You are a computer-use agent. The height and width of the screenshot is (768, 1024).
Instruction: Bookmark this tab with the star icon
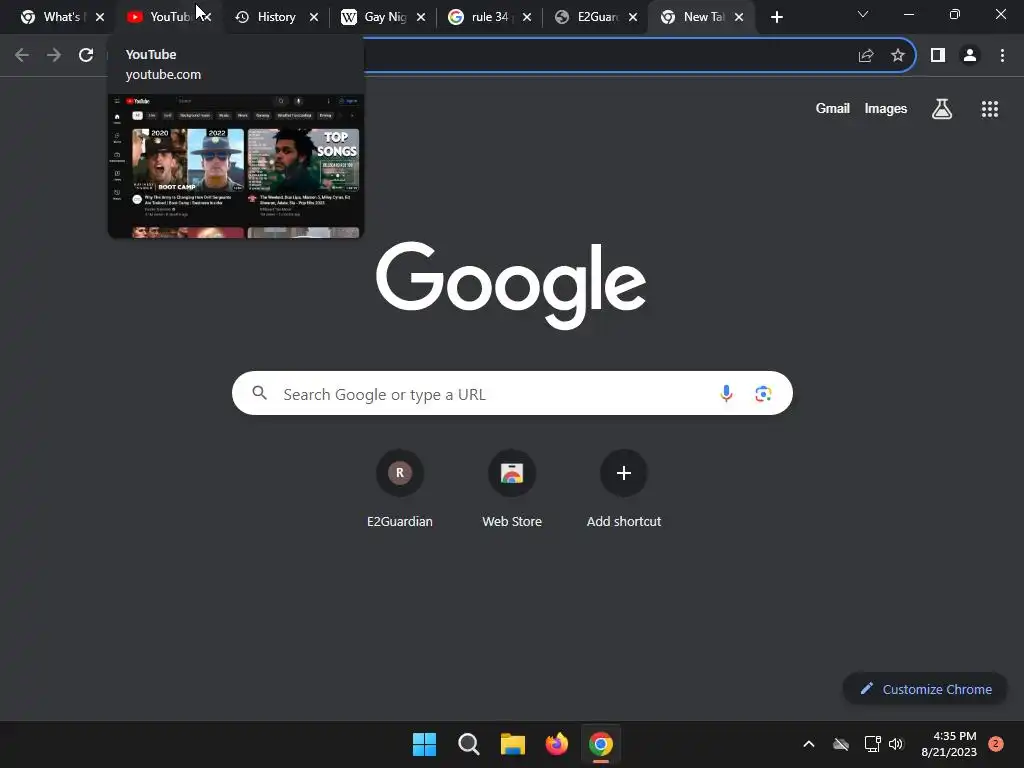click(x=898, y=56)
